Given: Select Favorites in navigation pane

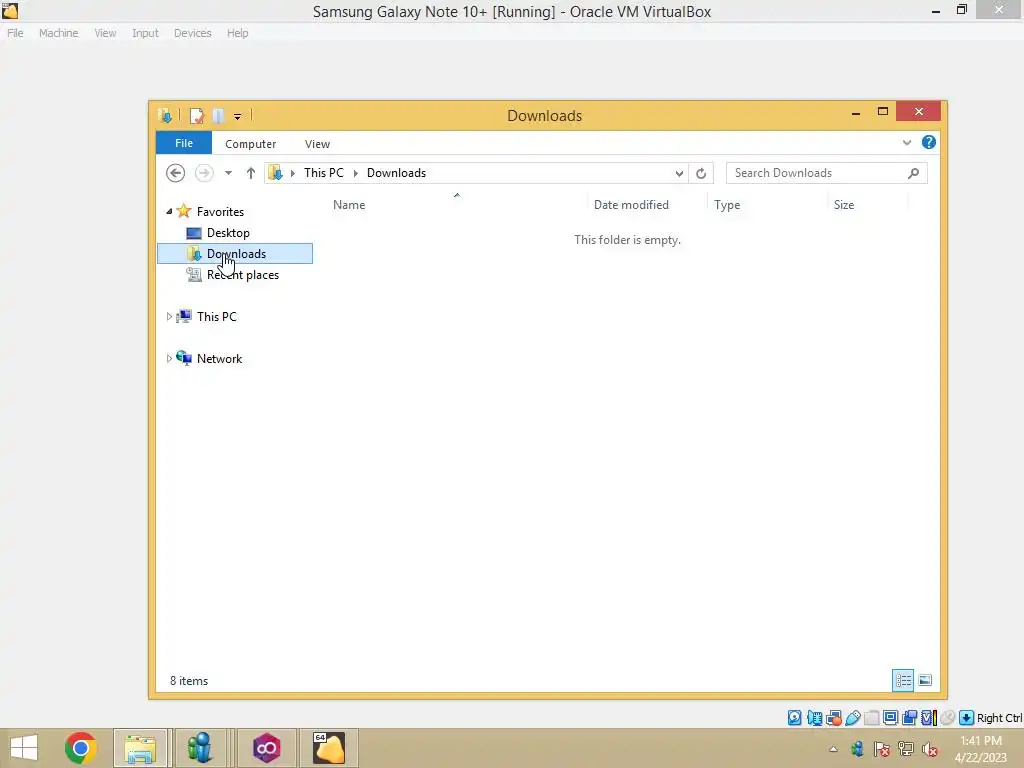Looking at the screenshot, I should coord(220,212).
